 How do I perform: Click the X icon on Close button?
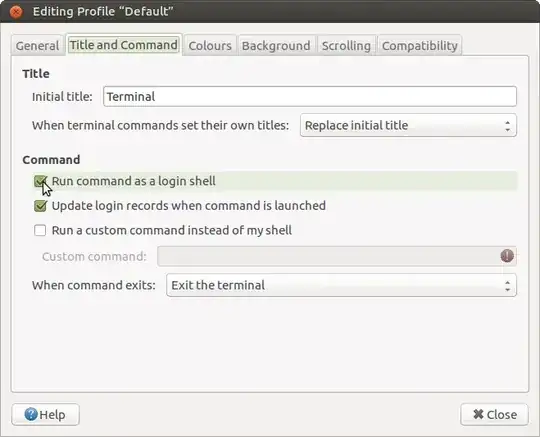pos(478,414)
